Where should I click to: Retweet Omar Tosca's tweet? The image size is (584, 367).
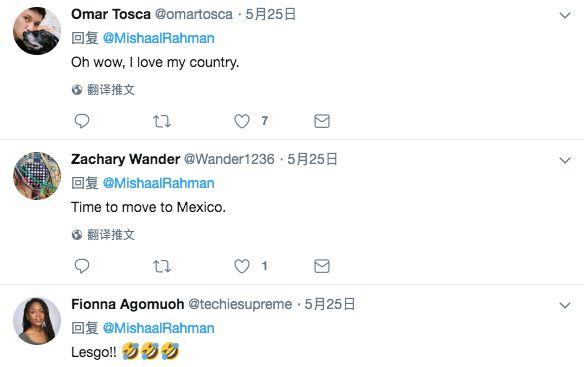click(162, 121)
